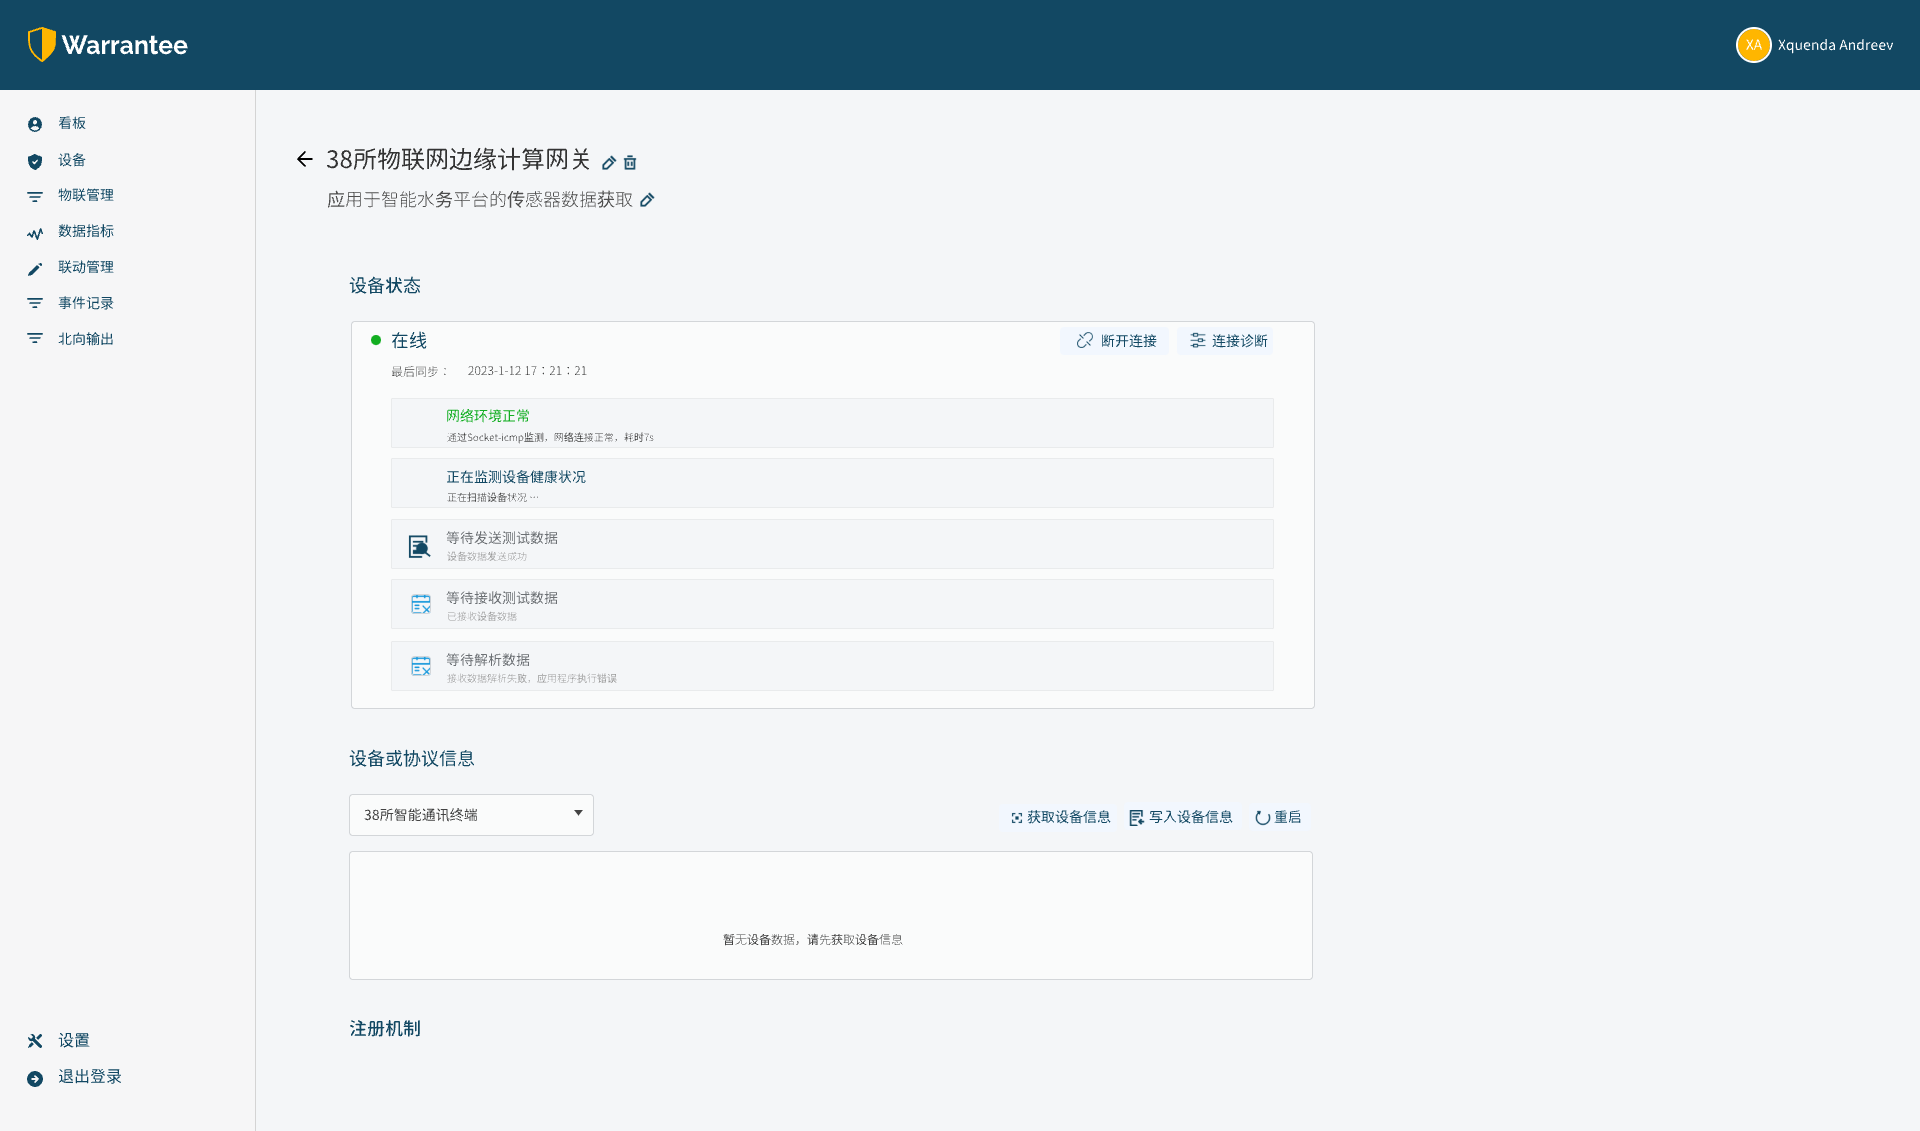Click the Warrantee shield logo

click(41, 45)
